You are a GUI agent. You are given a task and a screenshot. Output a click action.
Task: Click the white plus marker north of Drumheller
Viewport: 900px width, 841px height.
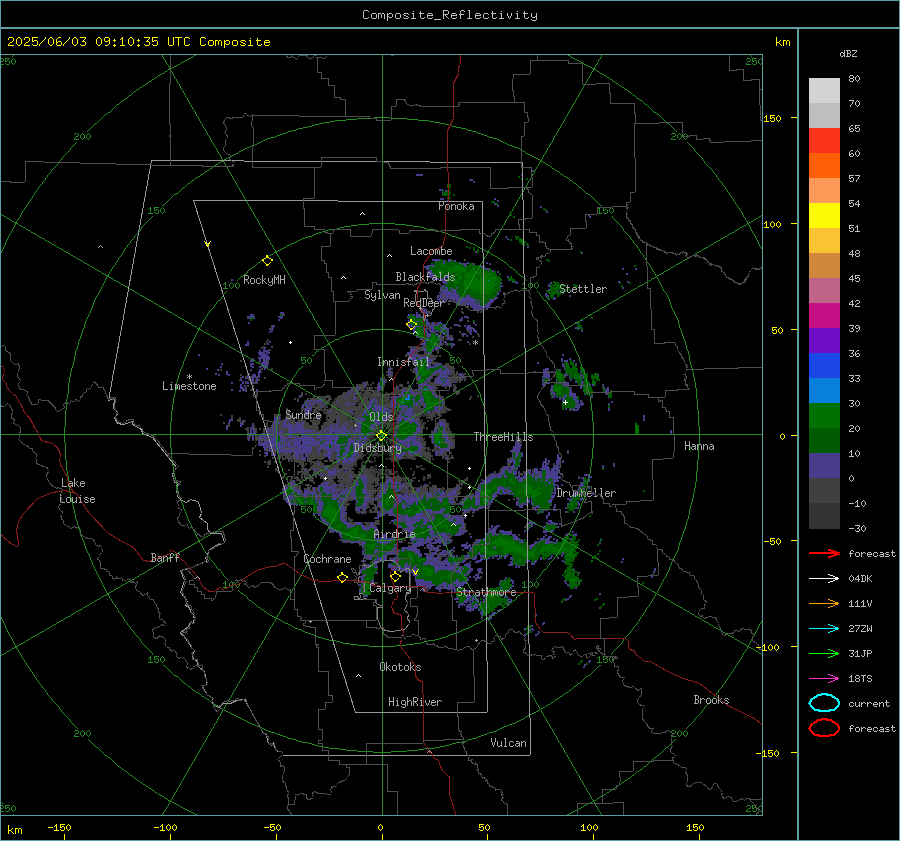point(565,402)
